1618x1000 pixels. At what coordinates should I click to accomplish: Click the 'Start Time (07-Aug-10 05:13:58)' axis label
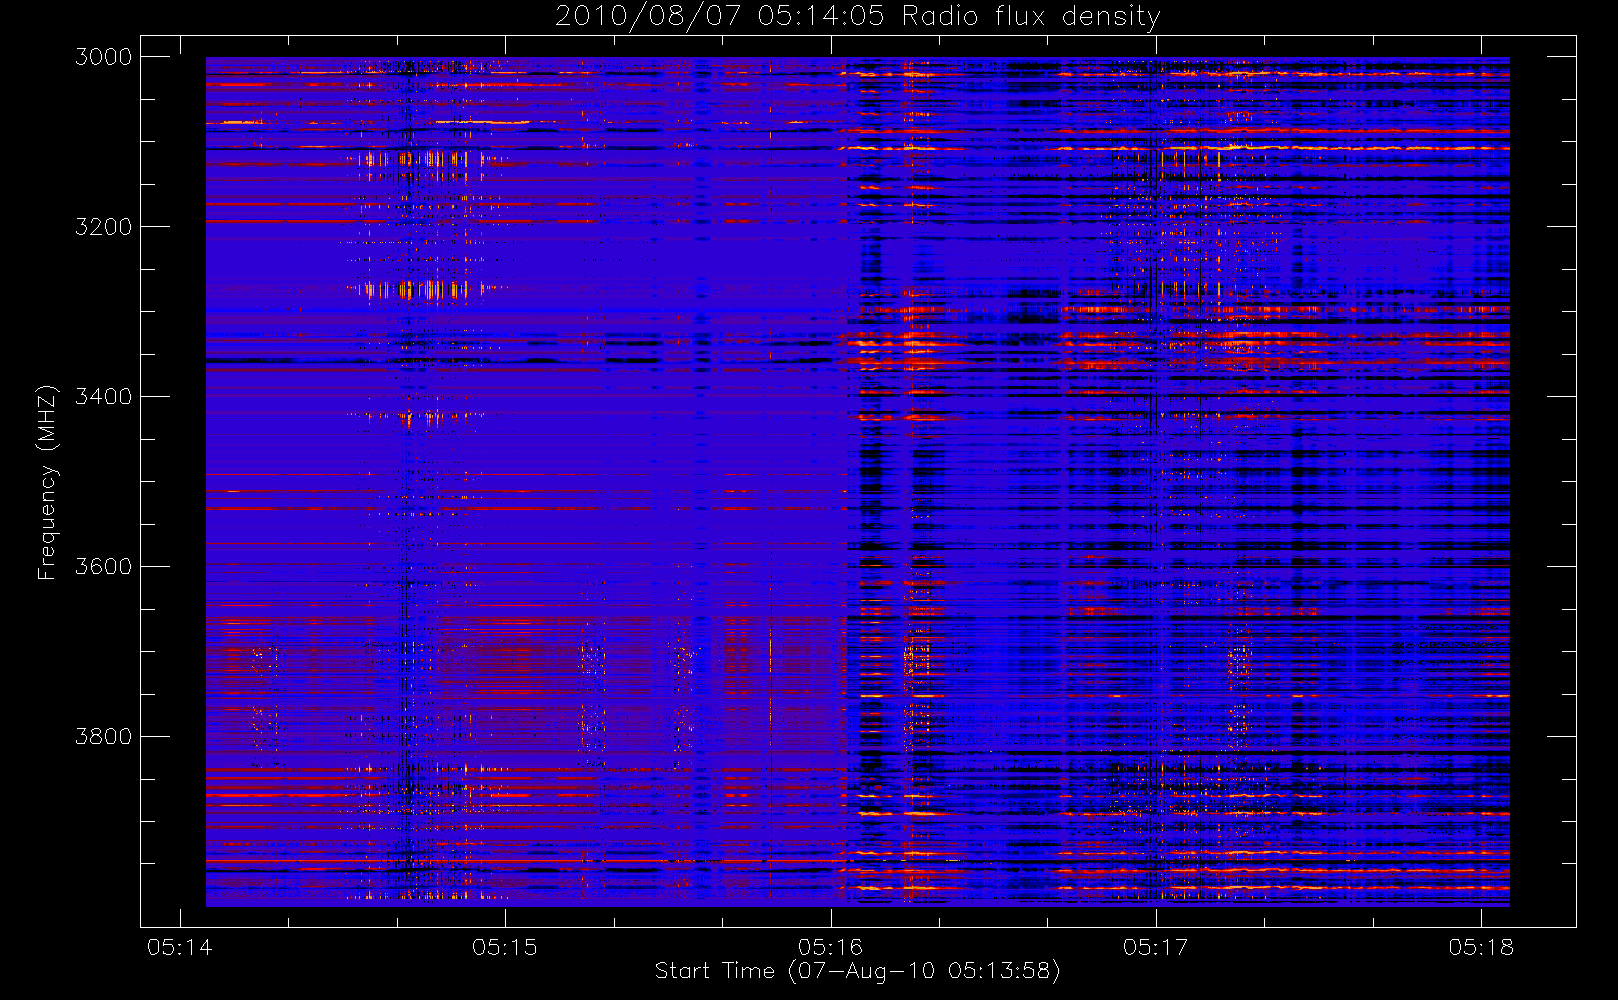pos(857,970)
